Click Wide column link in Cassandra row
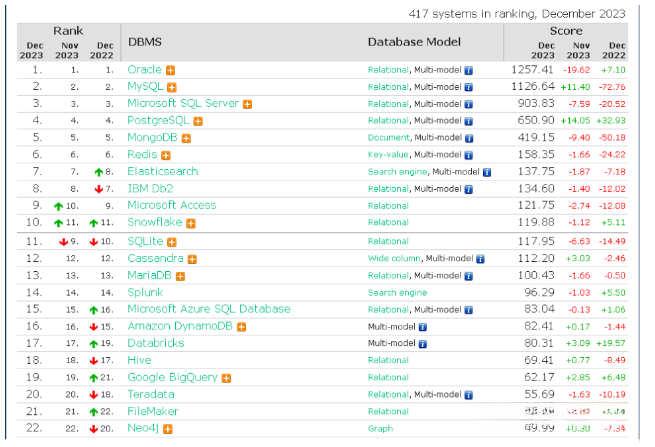The image size is (655, 447). click(394, 259)
